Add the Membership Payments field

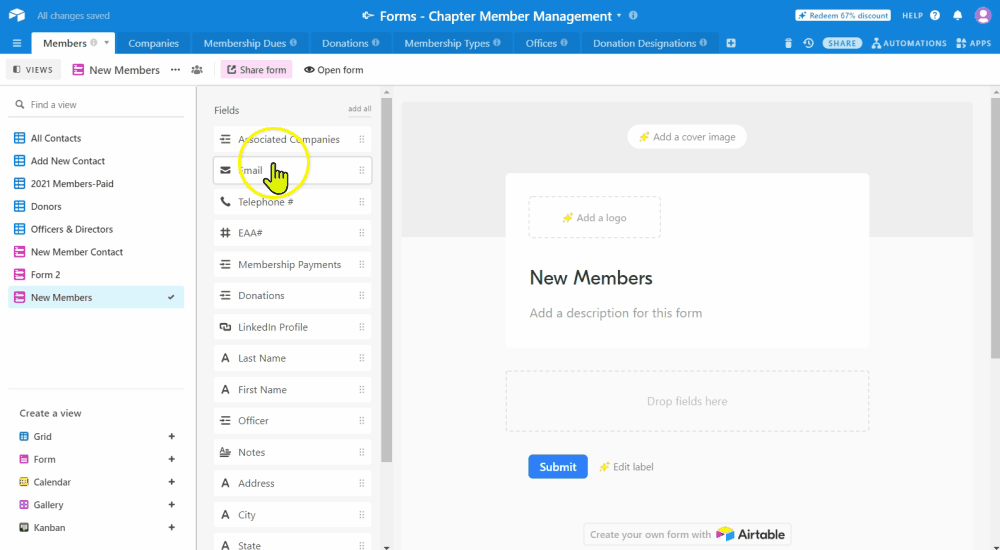[x=292, y=264]
